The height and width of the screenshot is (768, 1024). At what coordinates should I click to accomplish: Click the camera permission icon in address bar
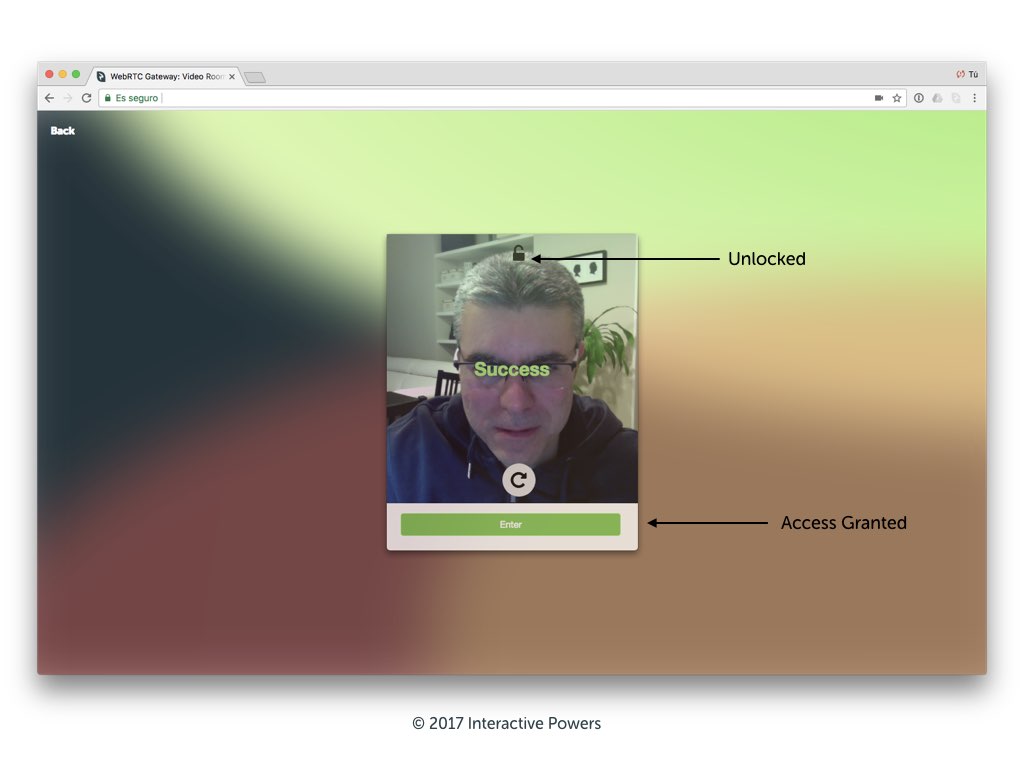(879, 98)
